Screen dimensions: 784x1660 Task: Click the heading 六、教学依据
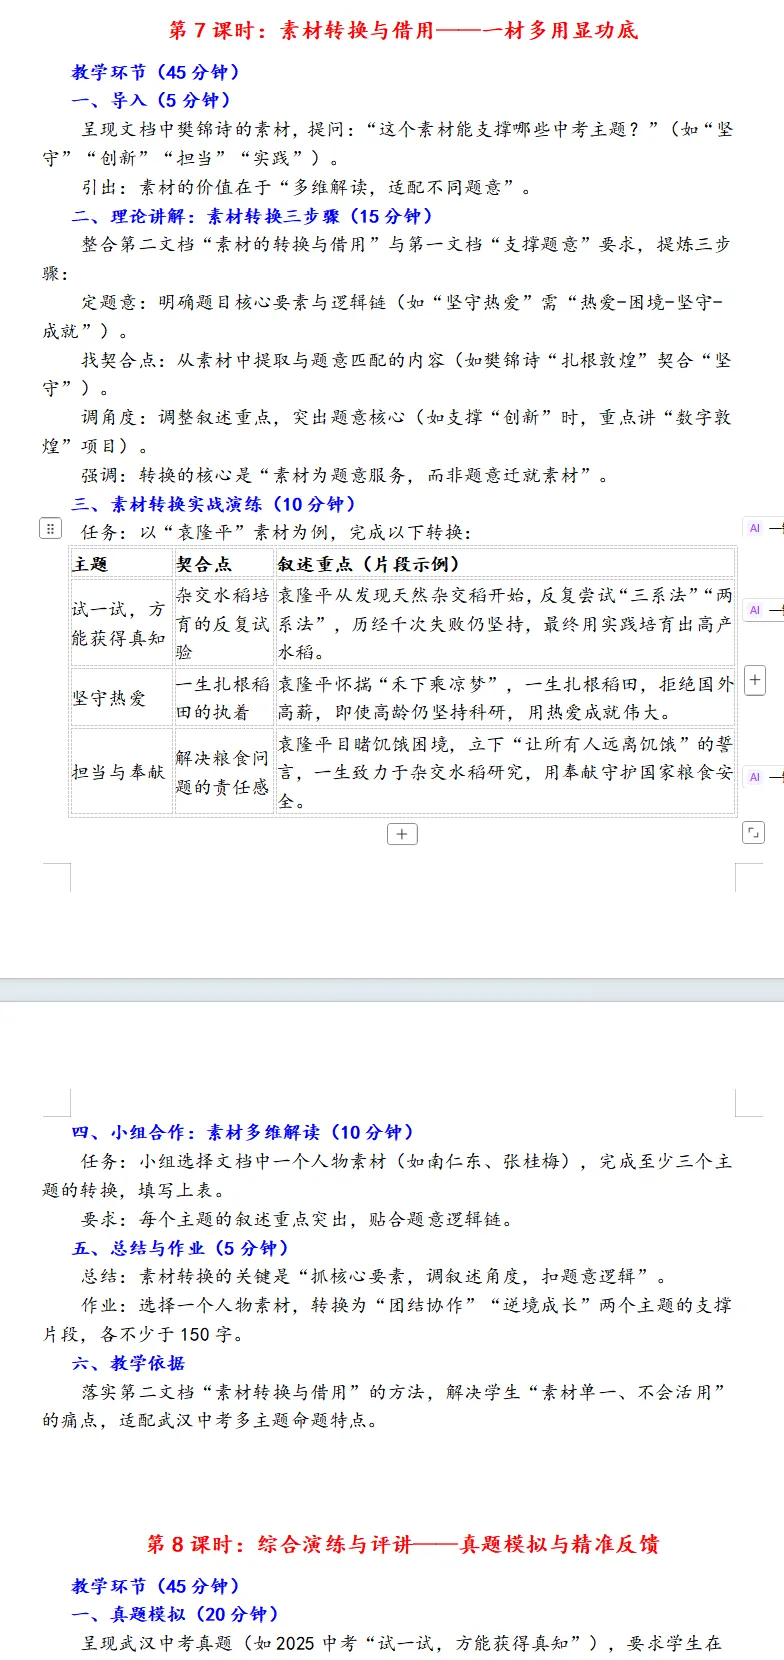click(x=128, y=1363)
